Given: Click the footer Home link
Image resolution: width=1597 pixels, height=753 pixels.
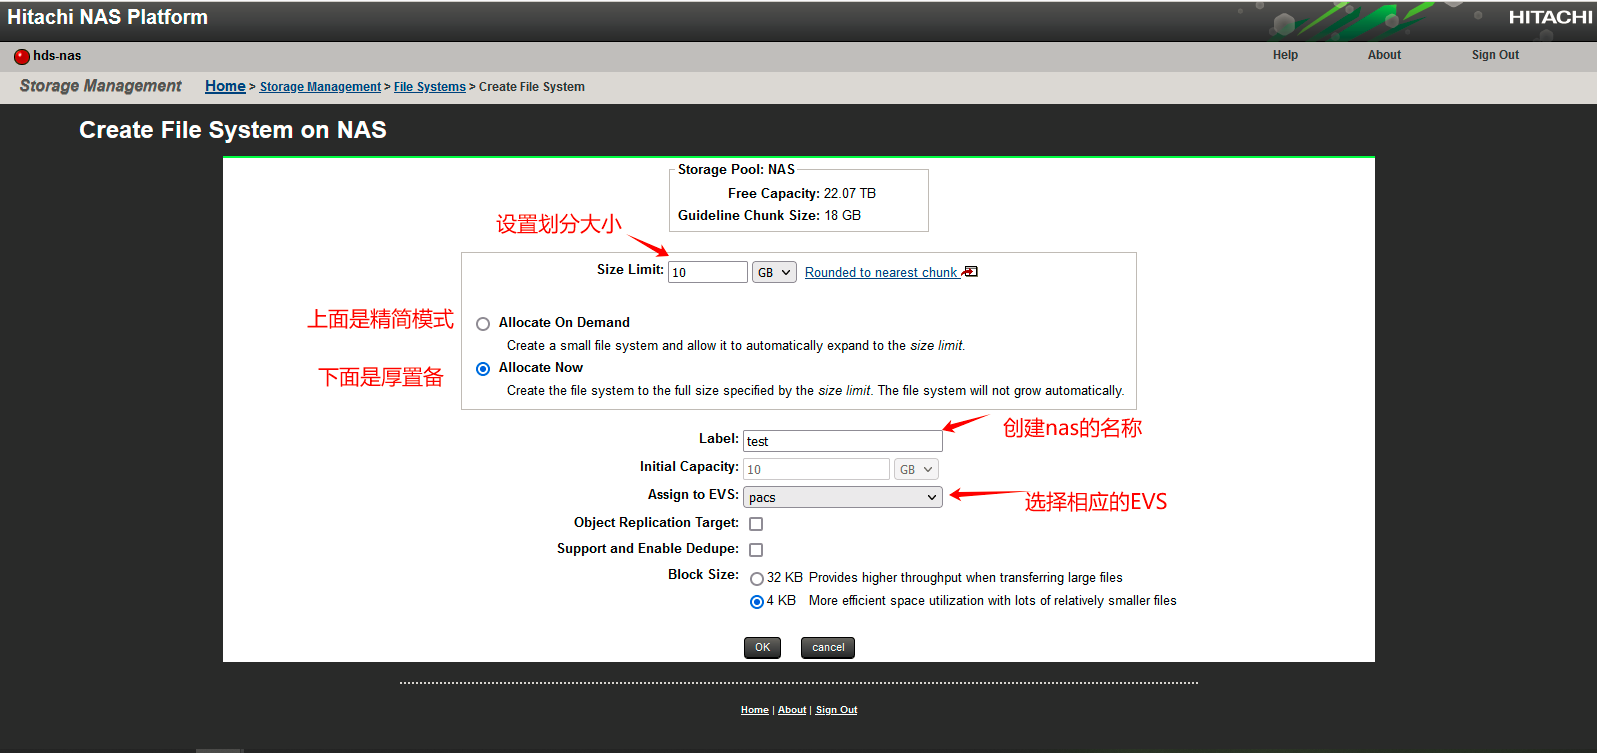Looking at the screenshot, I should point(755,710).
